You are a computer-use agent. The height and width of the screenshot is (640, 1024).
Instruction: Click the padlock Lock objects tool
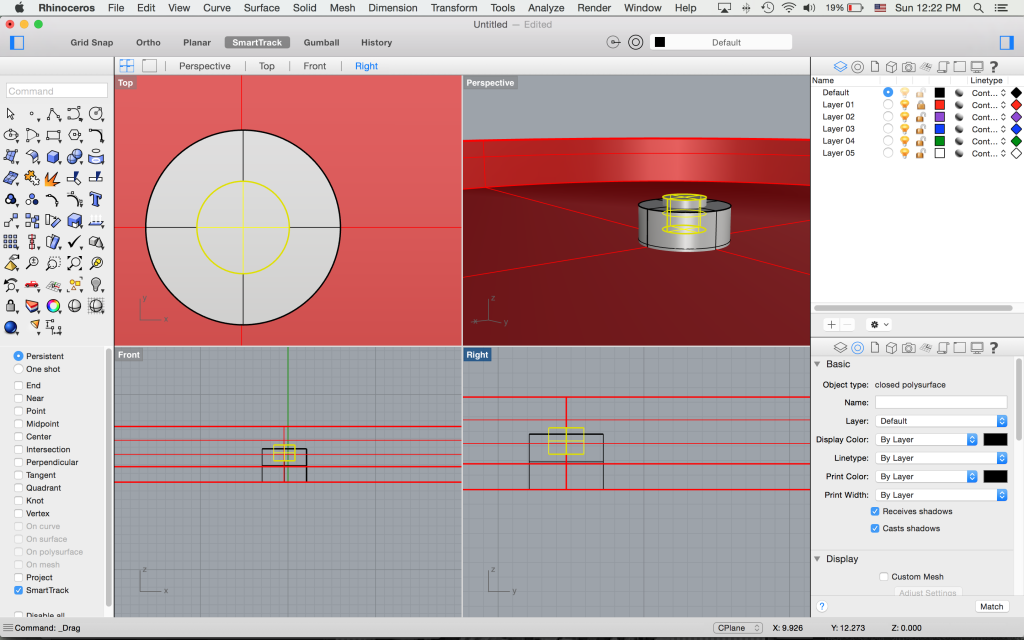pos(10,306)
